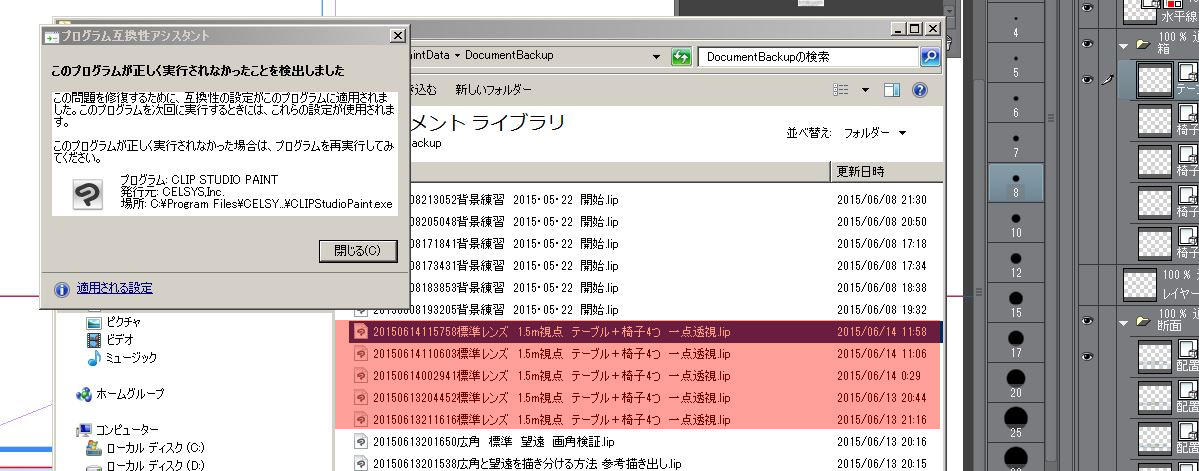Select brush size 17 preset
The width and height of the screenshot is (1199, 471).
[x=1015, y=343]
